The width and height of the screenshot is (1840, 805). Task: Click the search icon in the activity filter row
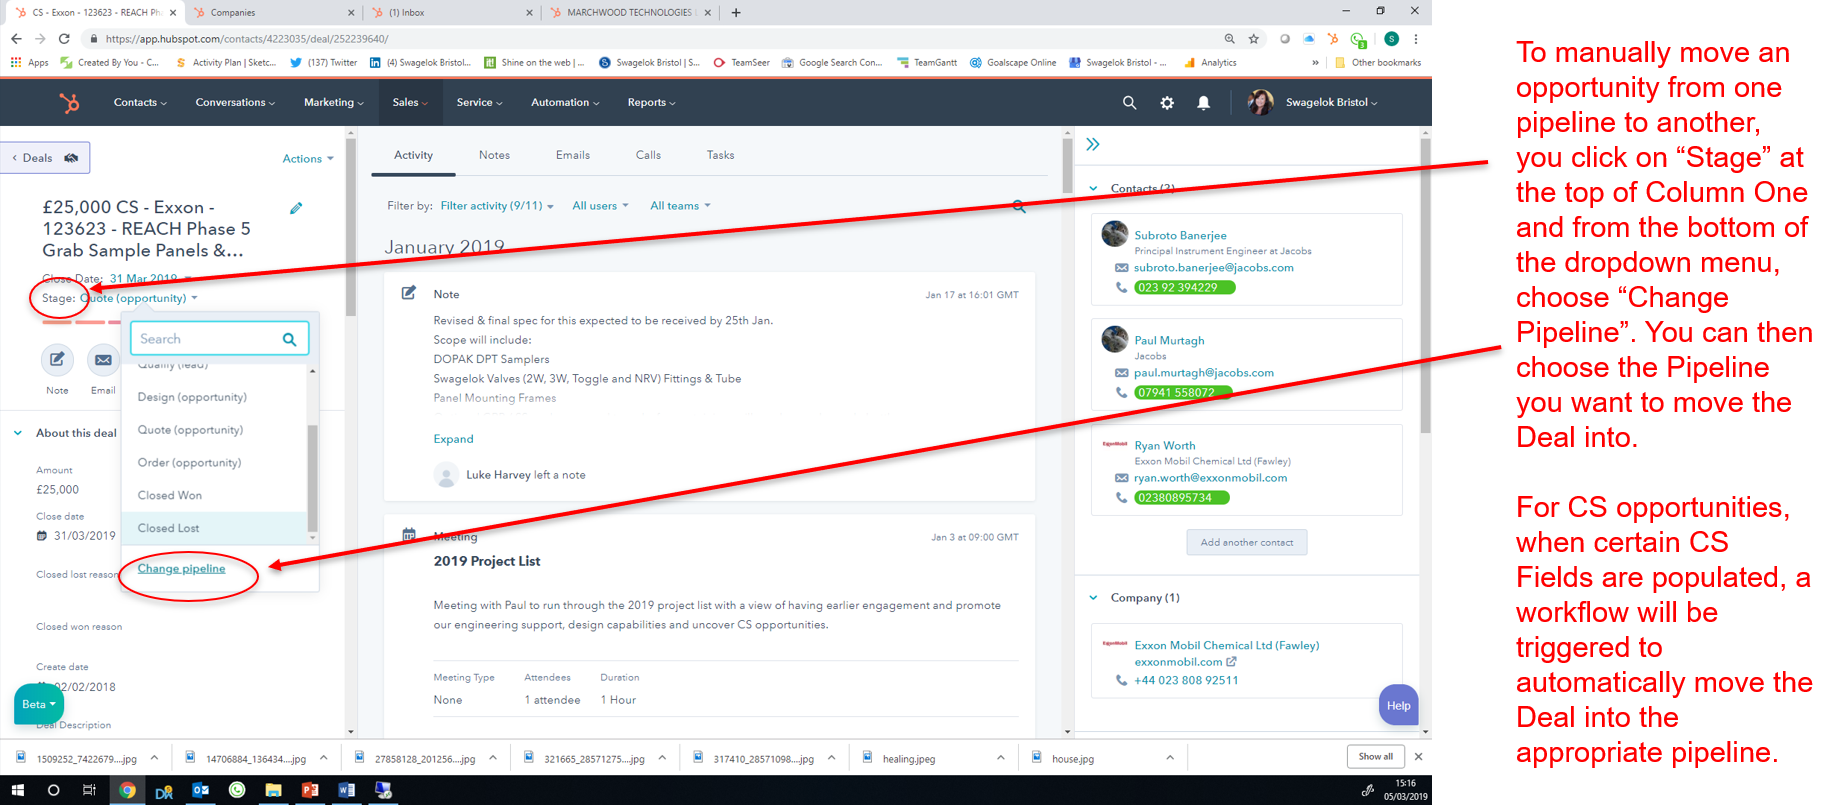(x=1019, y=206)
